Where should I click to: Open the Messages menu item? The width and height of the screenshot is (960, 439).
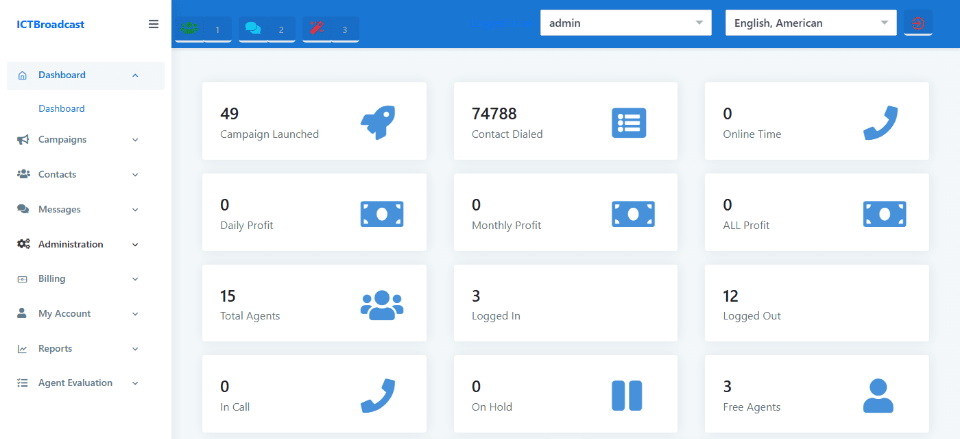(x=59, y=209)
